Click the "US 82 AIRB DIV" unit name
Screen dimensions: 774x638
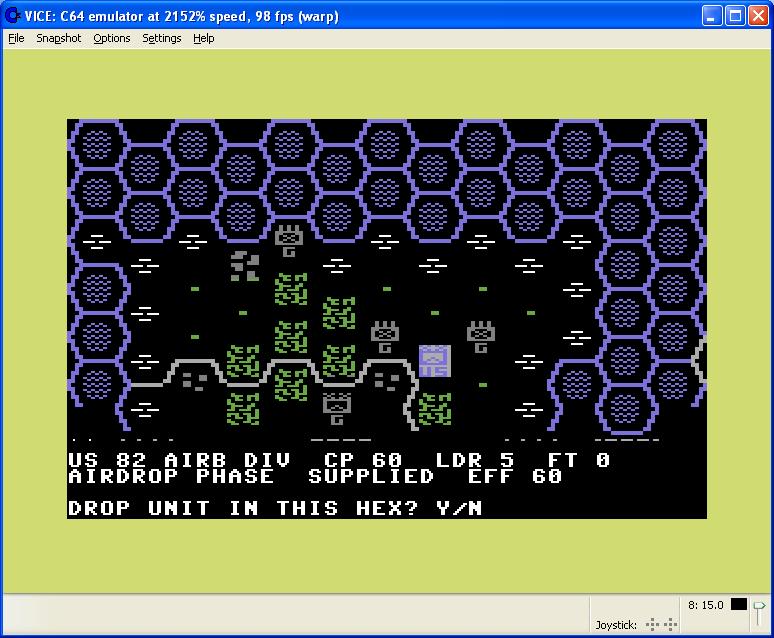(179, 460)
